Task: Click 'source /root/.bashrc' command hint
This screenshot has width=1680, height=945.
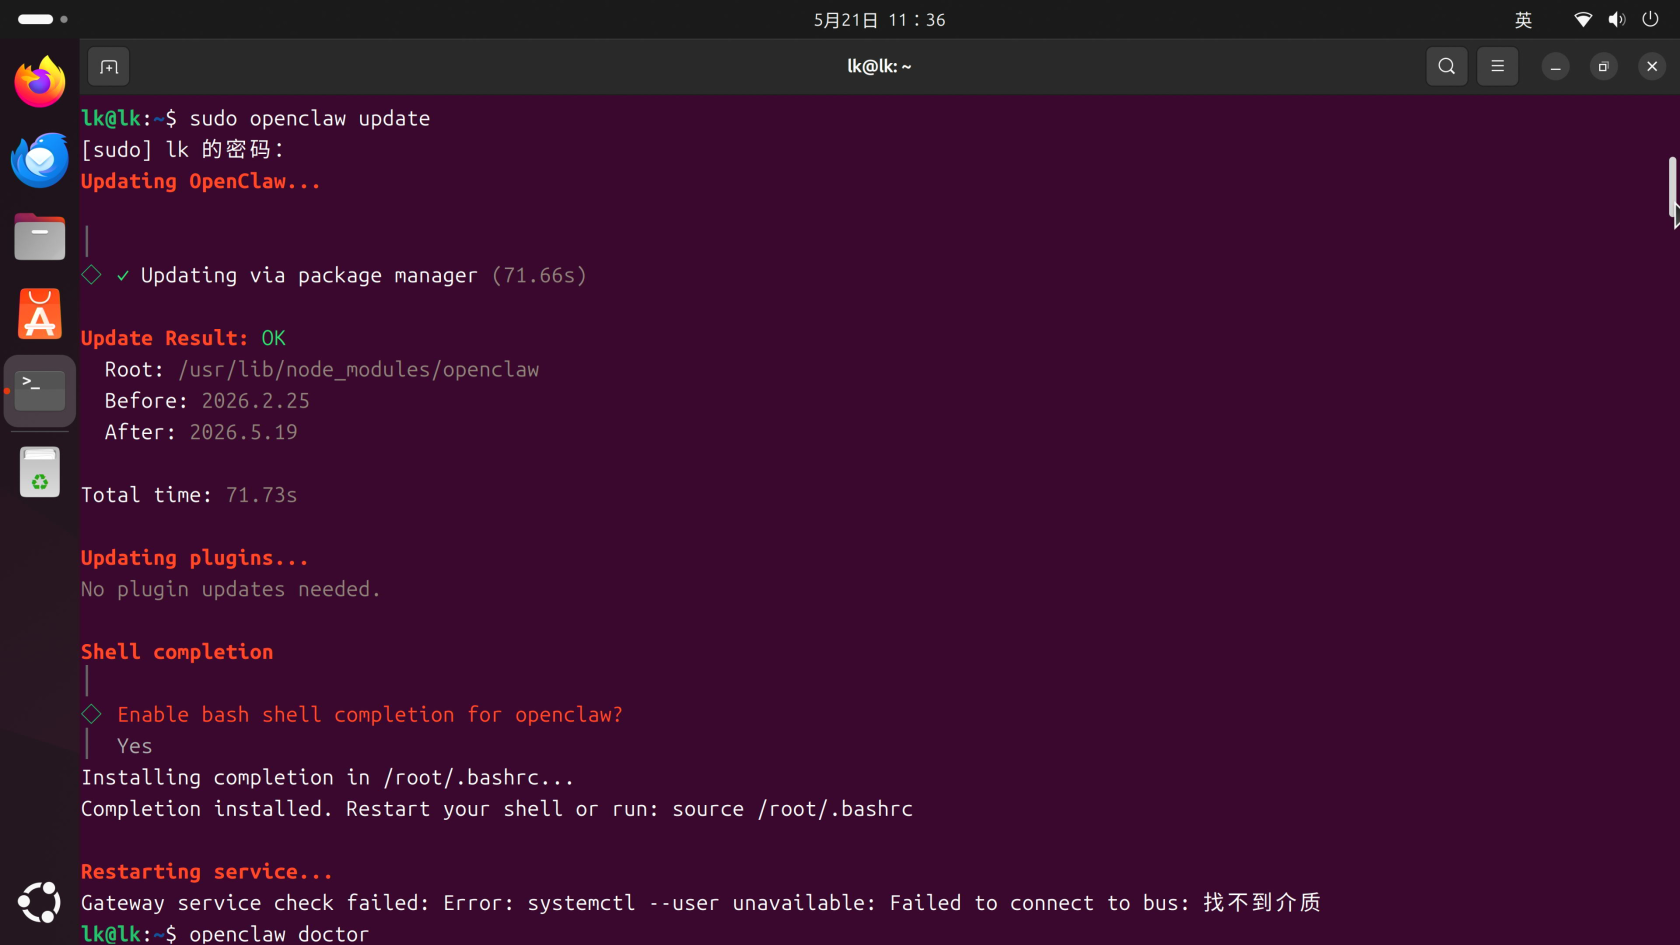Action: click(793, 809)
